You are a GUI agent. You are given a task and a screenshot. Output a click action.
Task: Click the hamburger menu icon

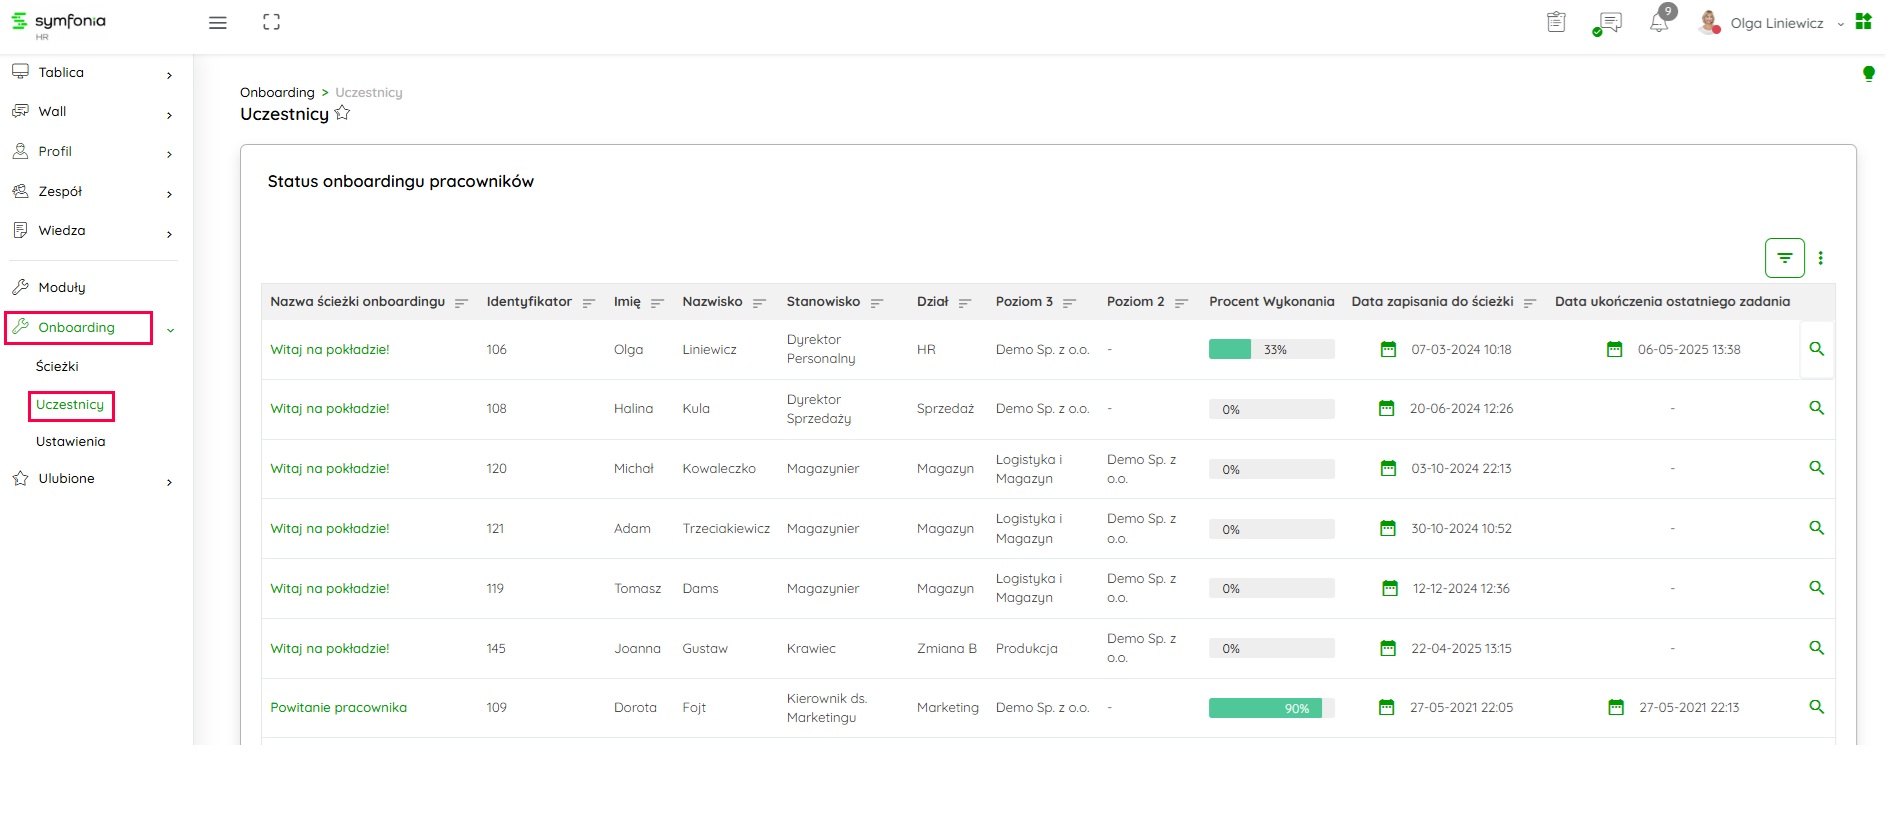pyautogui.click(x=217, y=23)
